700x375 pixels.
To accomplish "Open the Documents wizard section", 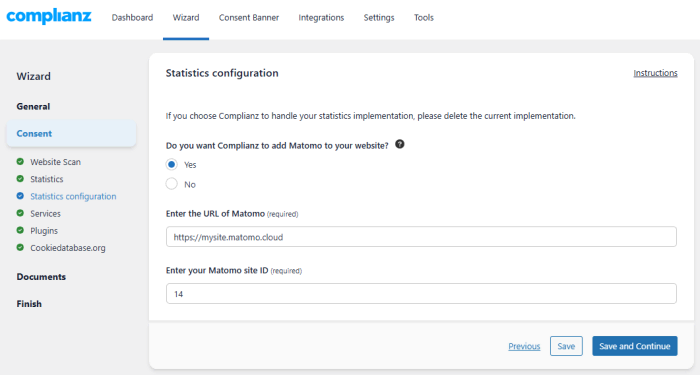I will [x=41, y=277].
